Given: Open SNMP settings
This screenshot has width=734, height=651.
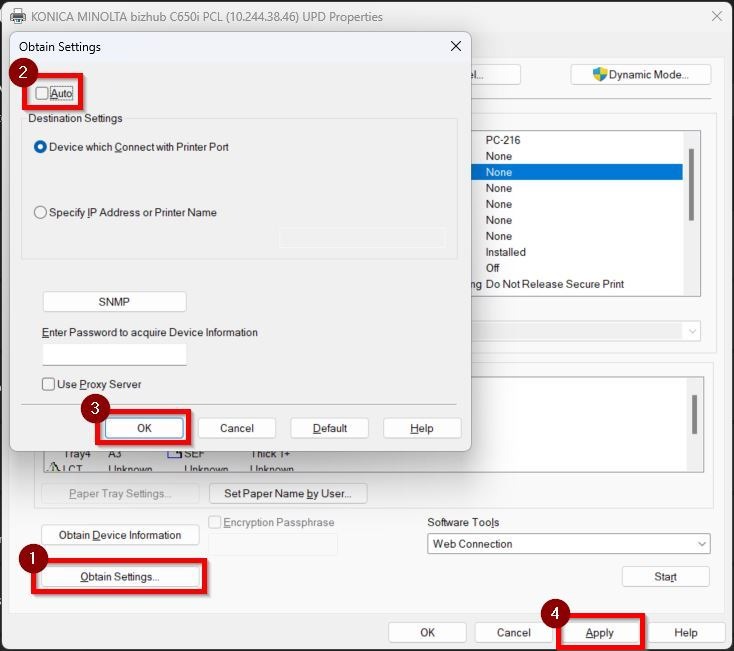Looking at the screenshot, I should 114,302.
